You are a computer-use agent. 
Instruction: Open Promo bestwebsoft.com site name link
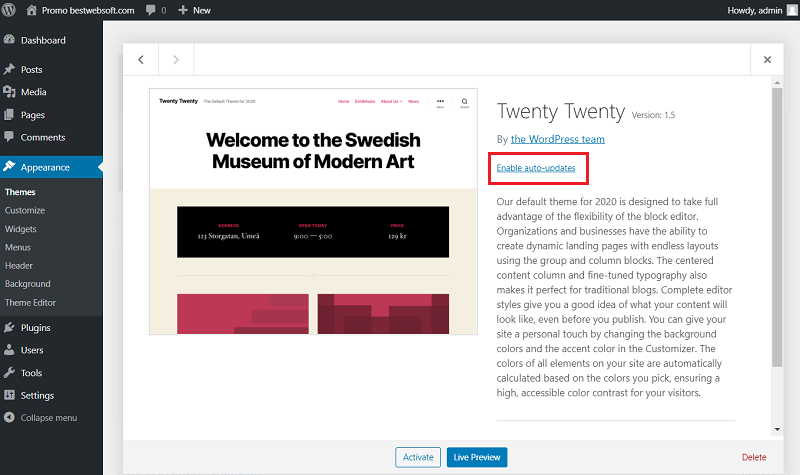click(88, 10)
